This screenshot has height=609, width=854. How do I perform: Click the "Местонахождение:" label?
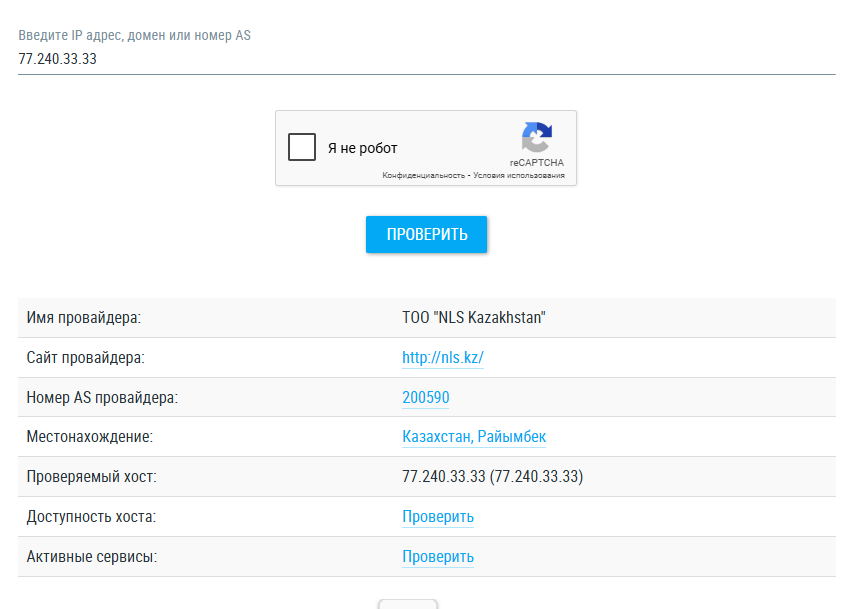click(x=90, y=437)
